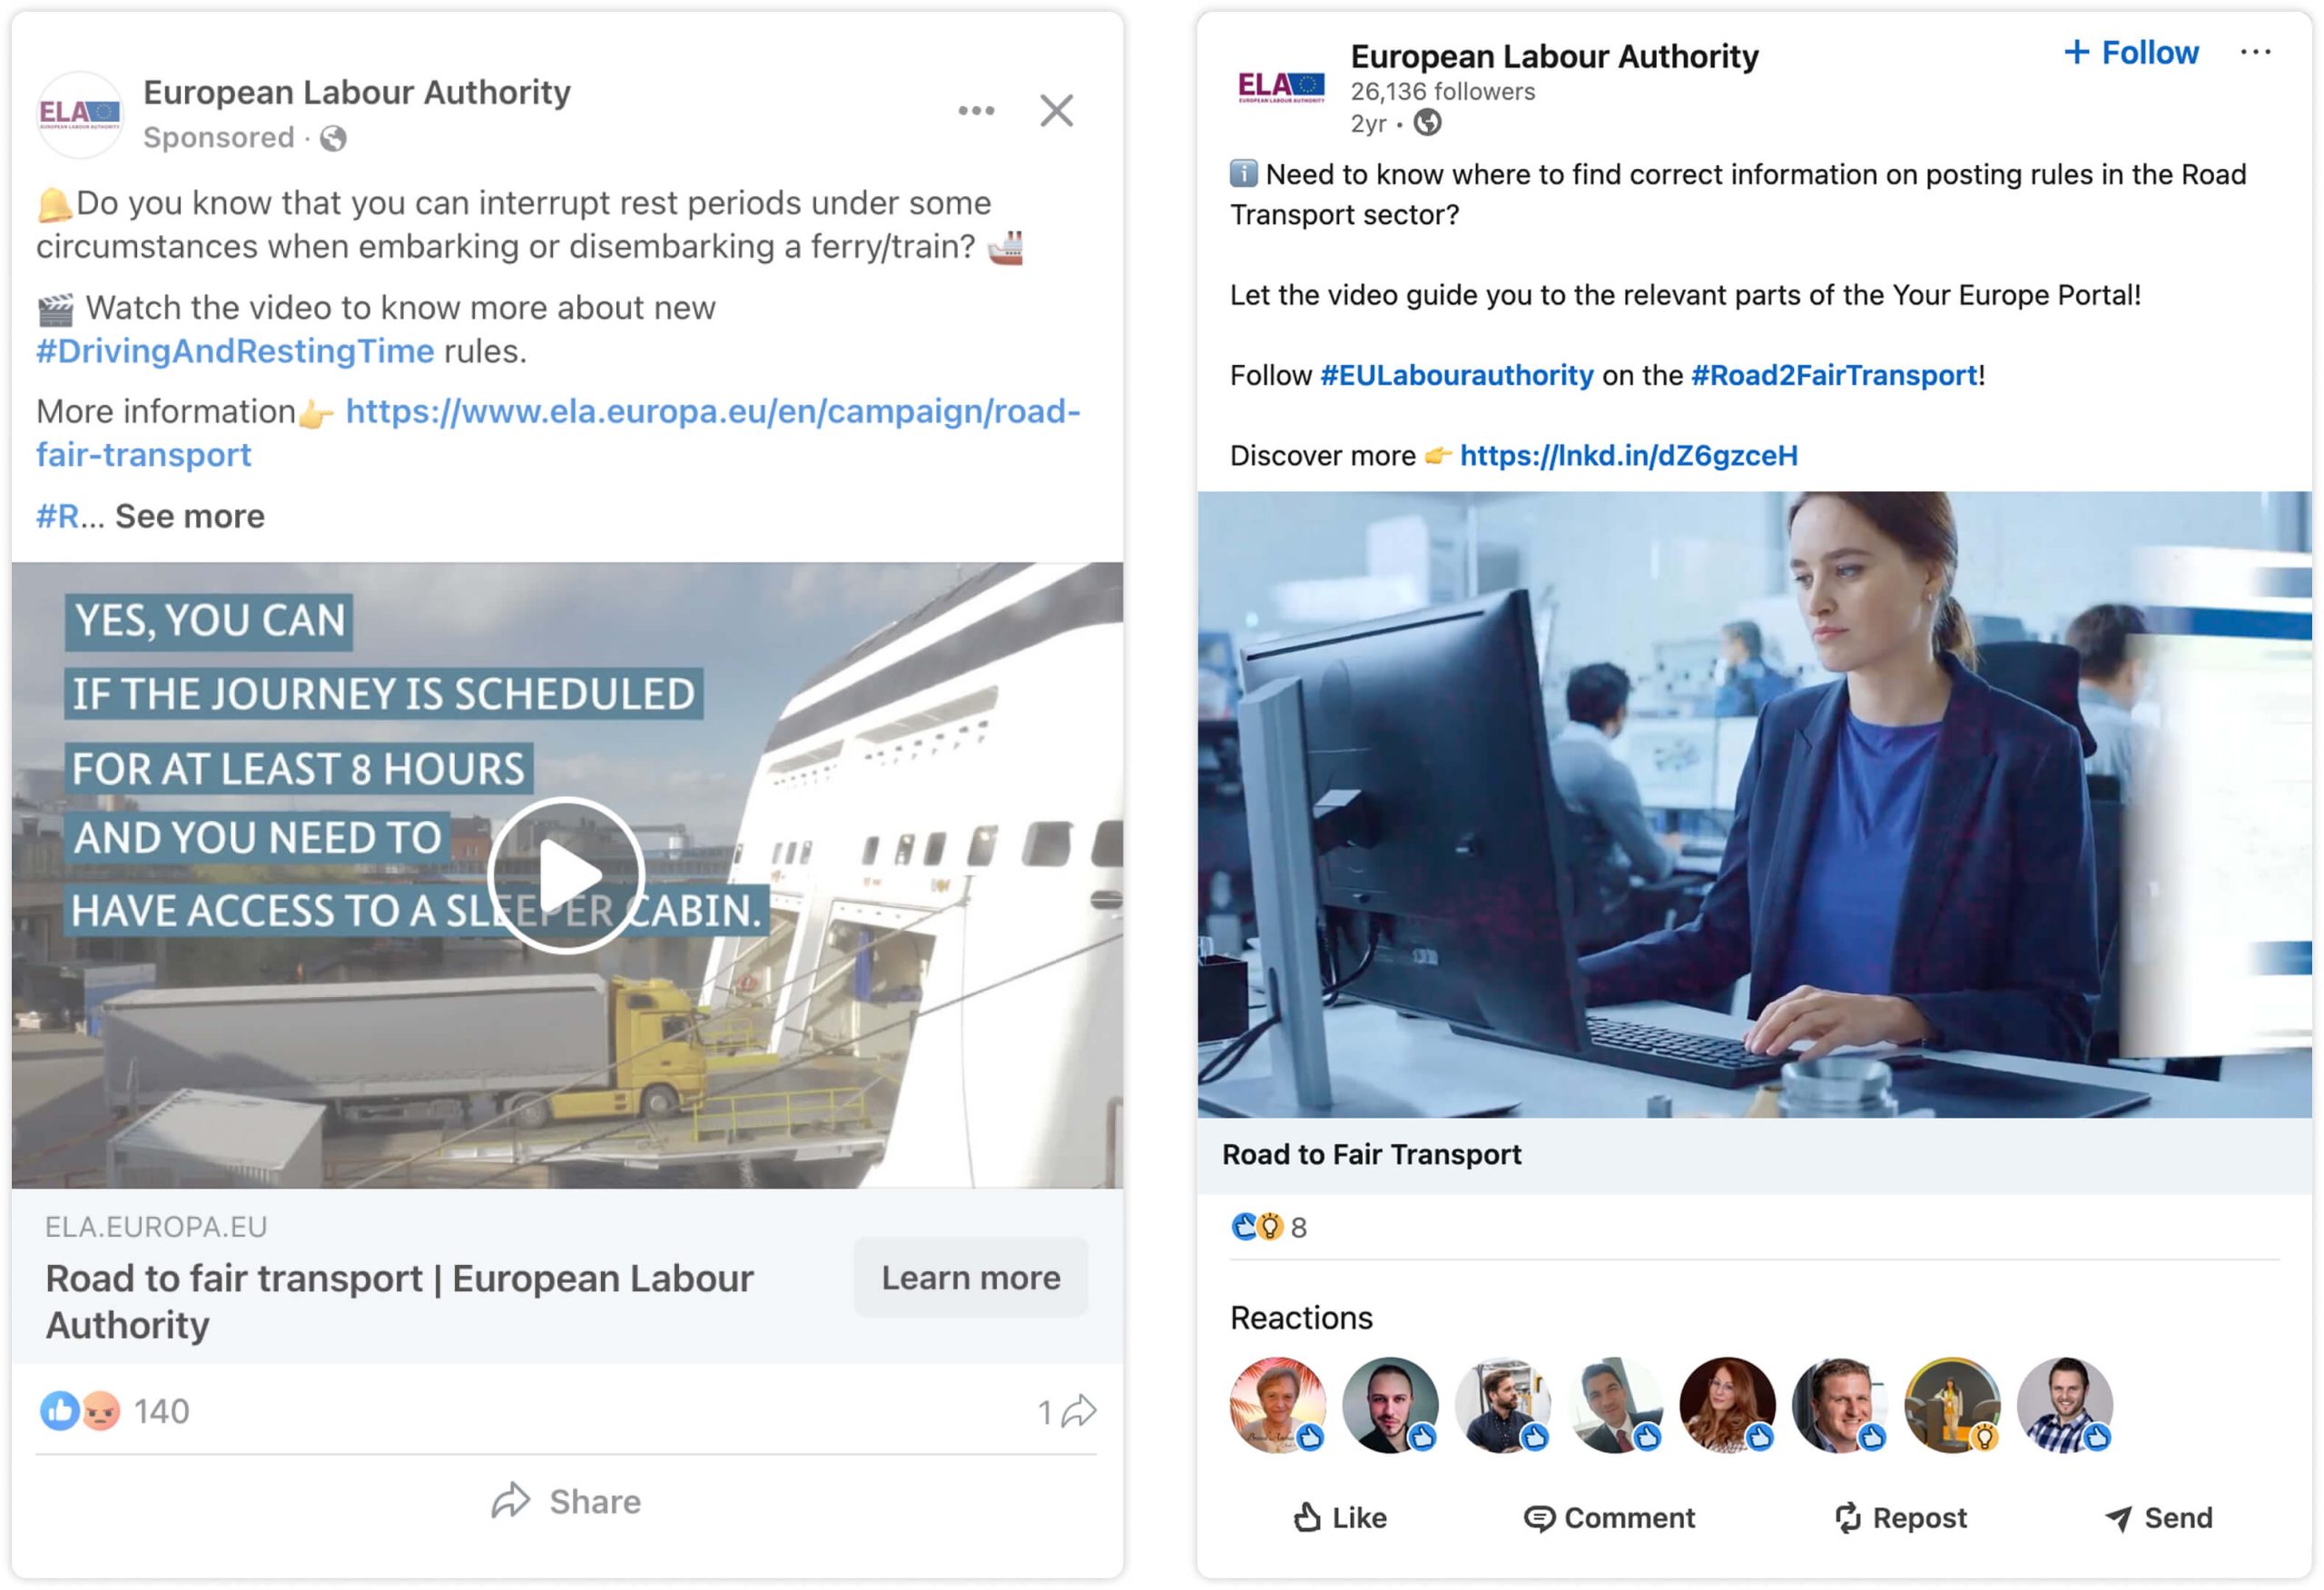Image resolution: width=2324 pixels, height=1590 pixels.
Task: Open the ELA logo avatar on LinkedIn post
Action: point(1281,87)
